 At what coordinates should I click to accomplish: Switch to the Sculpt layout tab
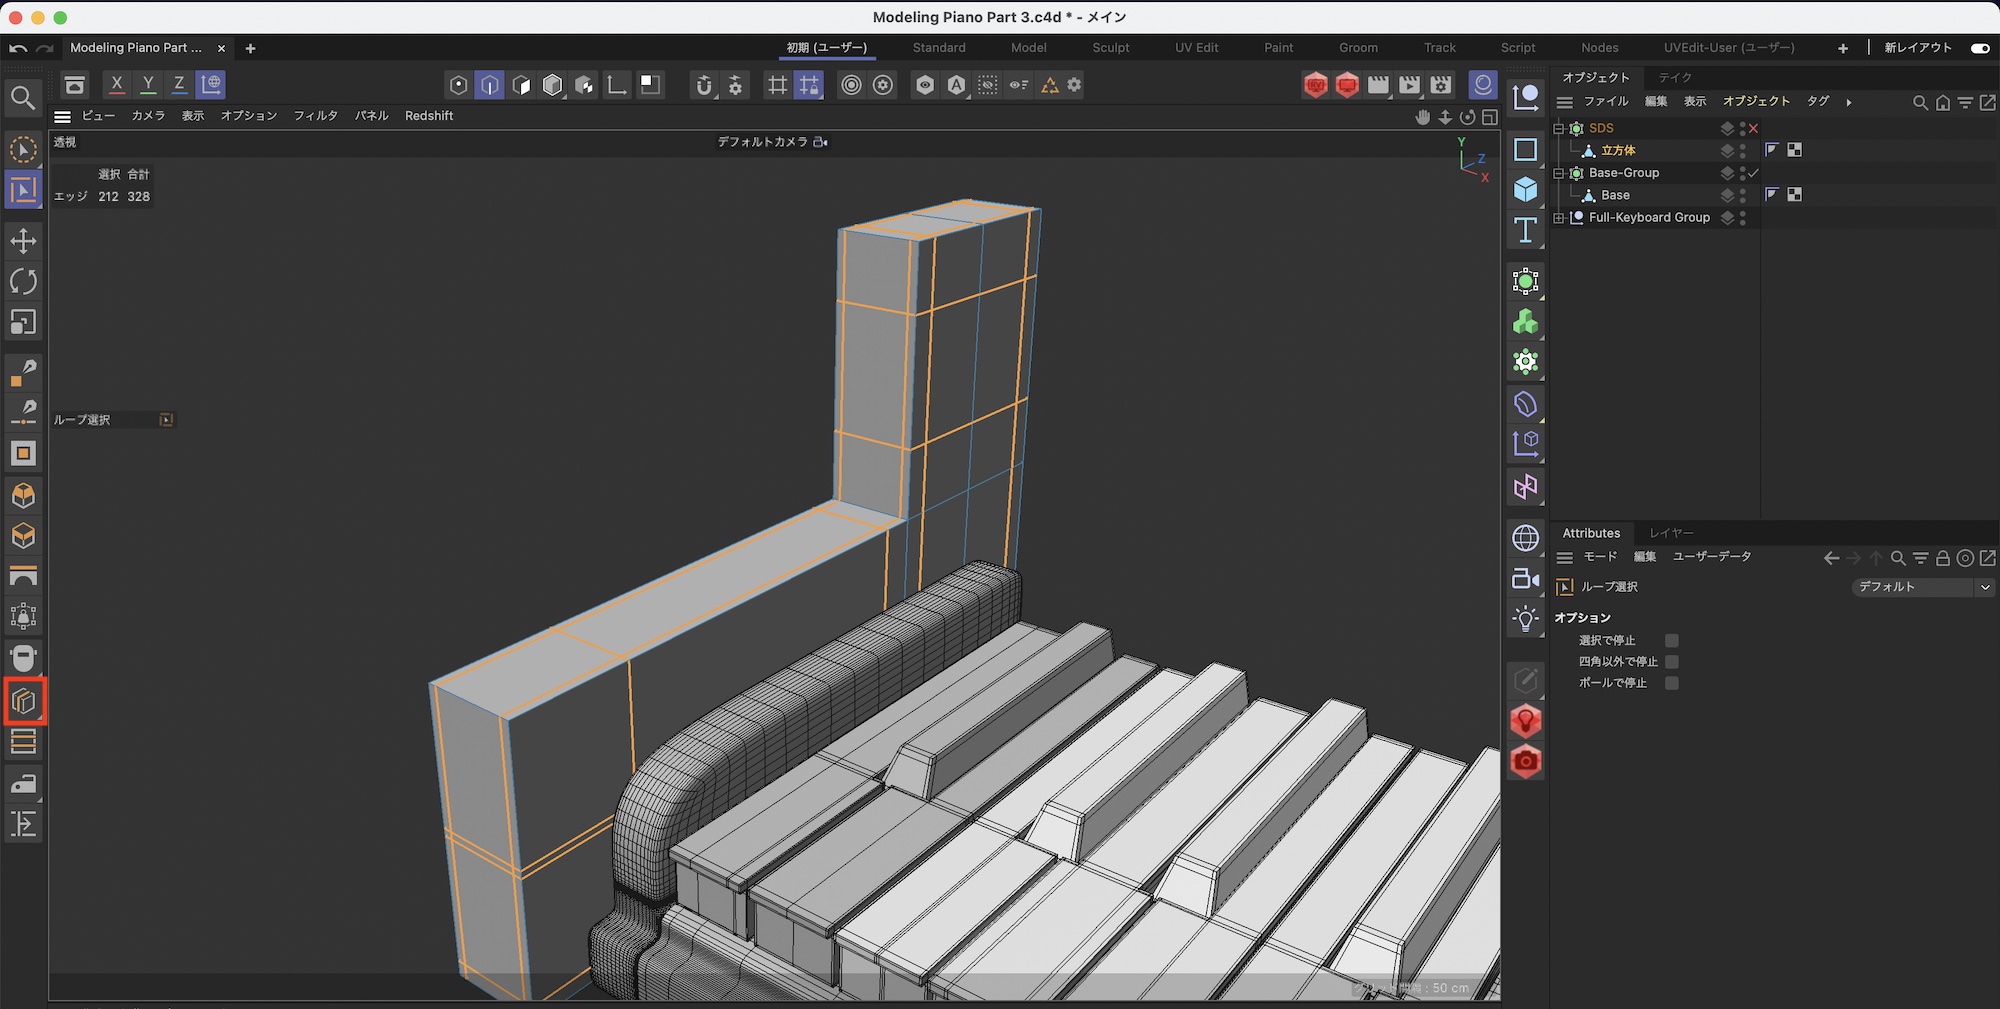(1110, 48)
